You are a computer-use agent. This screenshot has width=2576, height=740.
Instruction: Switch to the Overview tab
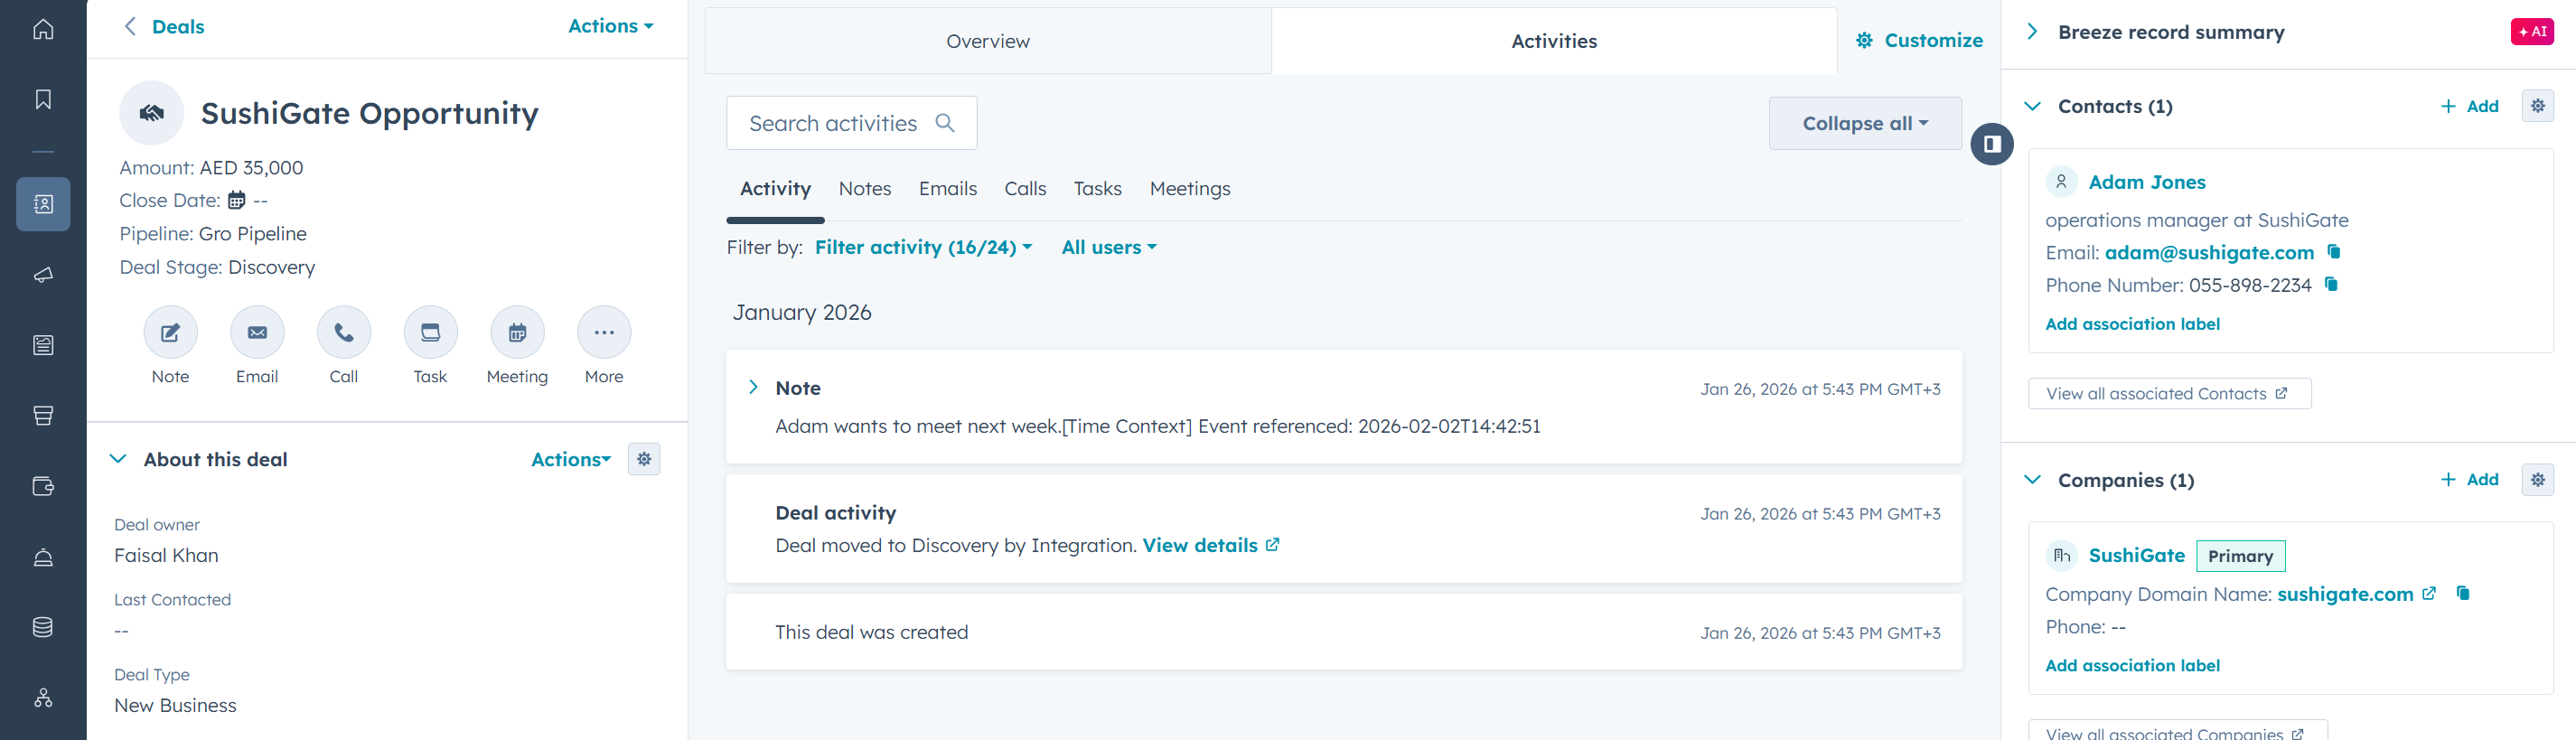click(987, 41)
